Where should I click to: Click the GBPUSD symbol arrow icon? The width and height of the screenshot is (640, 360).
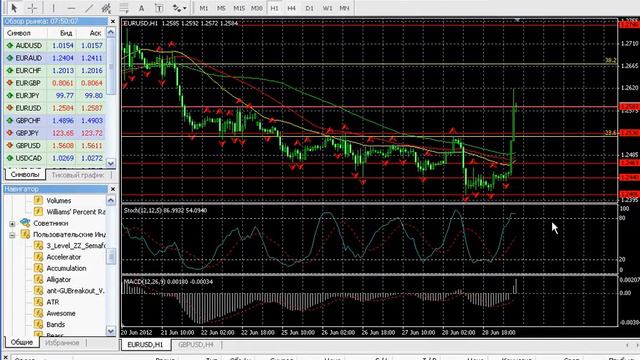pos(10,145)
